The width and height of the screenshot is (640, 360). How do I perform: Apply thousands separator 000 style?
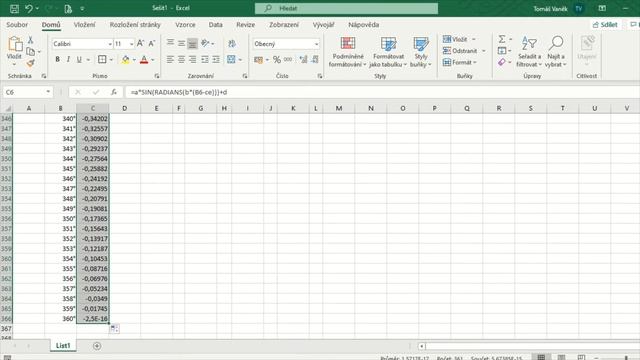point(288,60)
